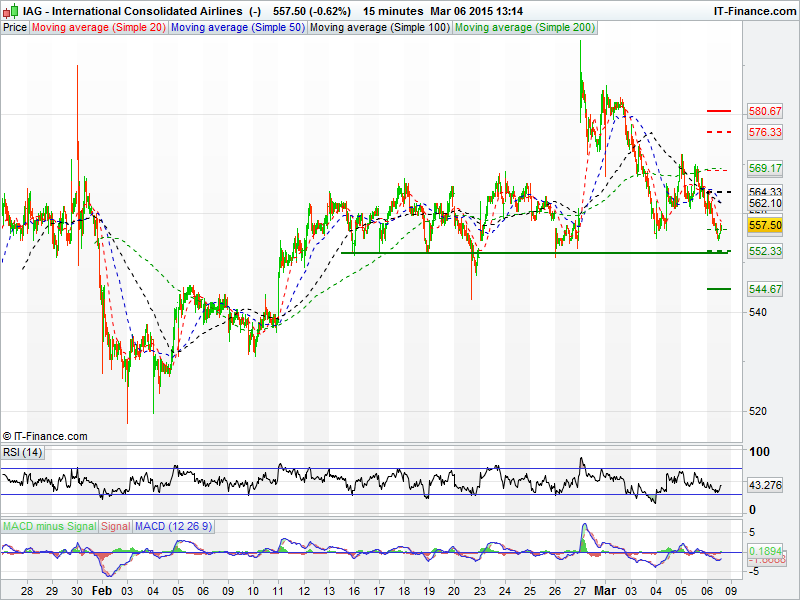Select Moving average (Simple 20) legend label
This screenshot has width=800, height=600.
click(x=98, y=28)
